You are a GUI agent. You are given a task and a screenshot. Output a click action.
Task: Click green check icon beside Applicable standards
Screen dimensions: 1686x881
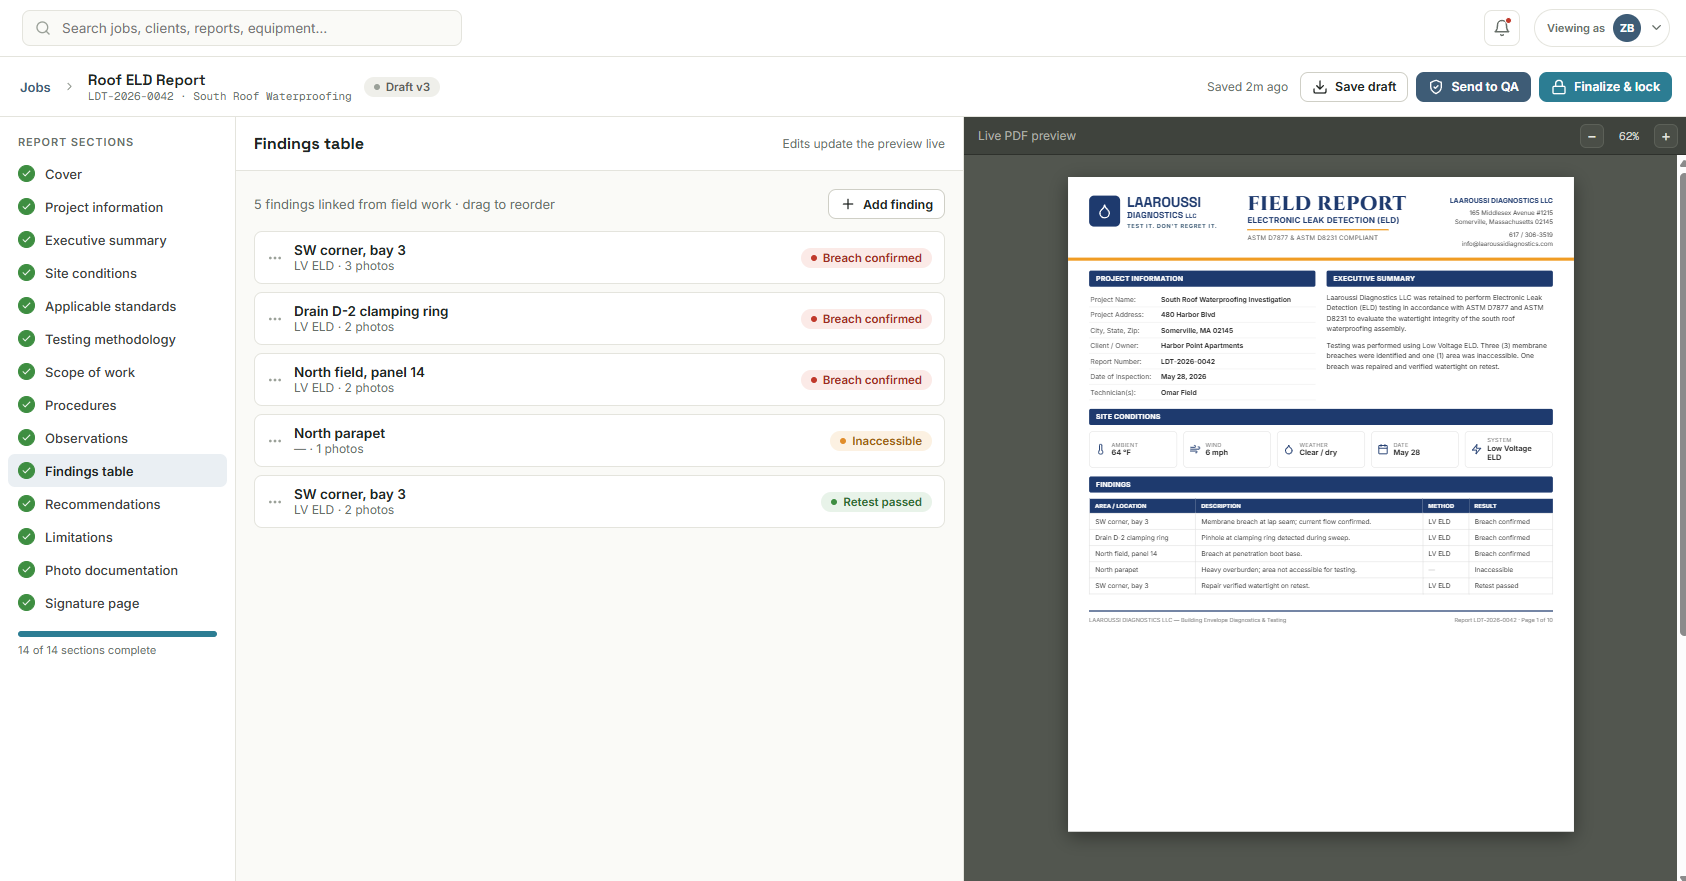point(27,306)
